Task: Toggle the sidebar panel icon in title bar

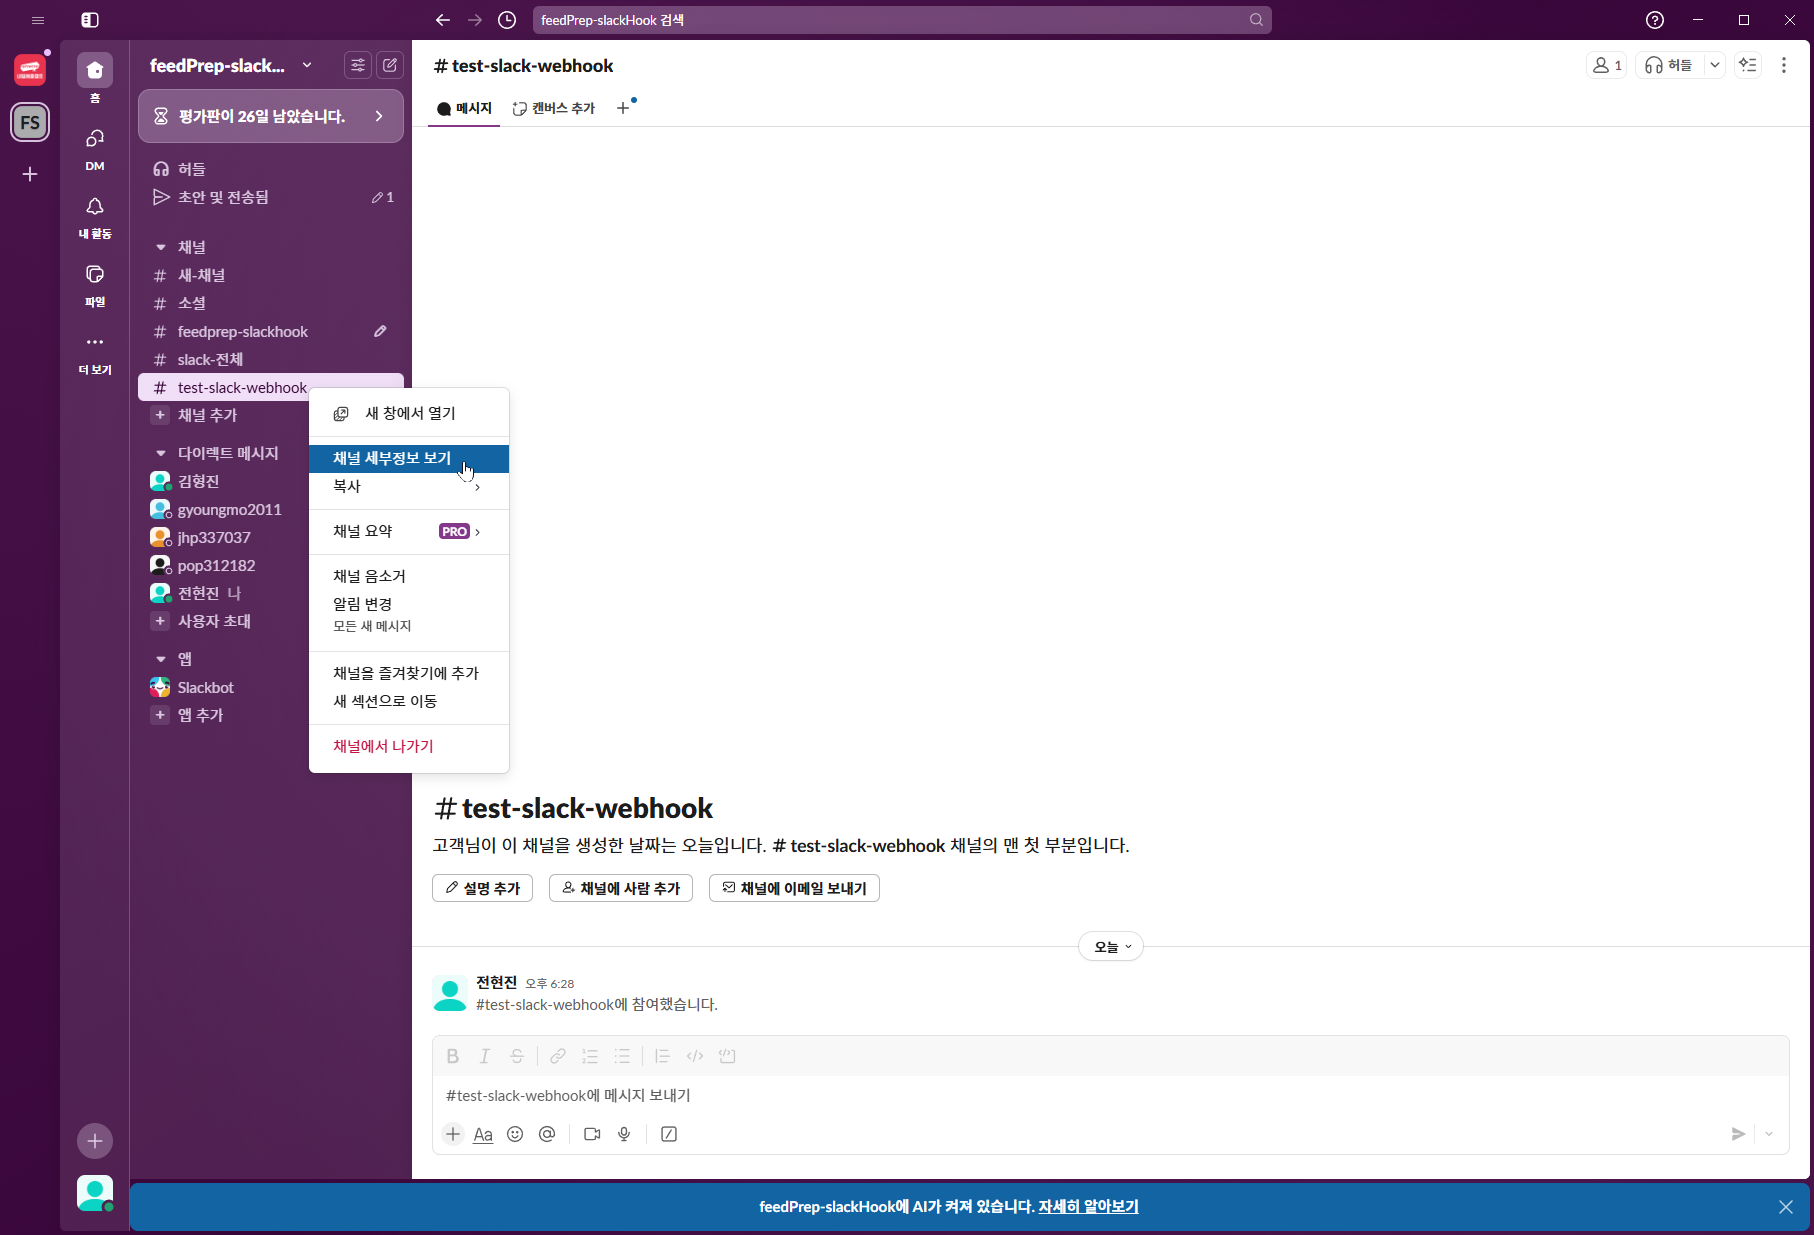Action: [x=90, y=20]
